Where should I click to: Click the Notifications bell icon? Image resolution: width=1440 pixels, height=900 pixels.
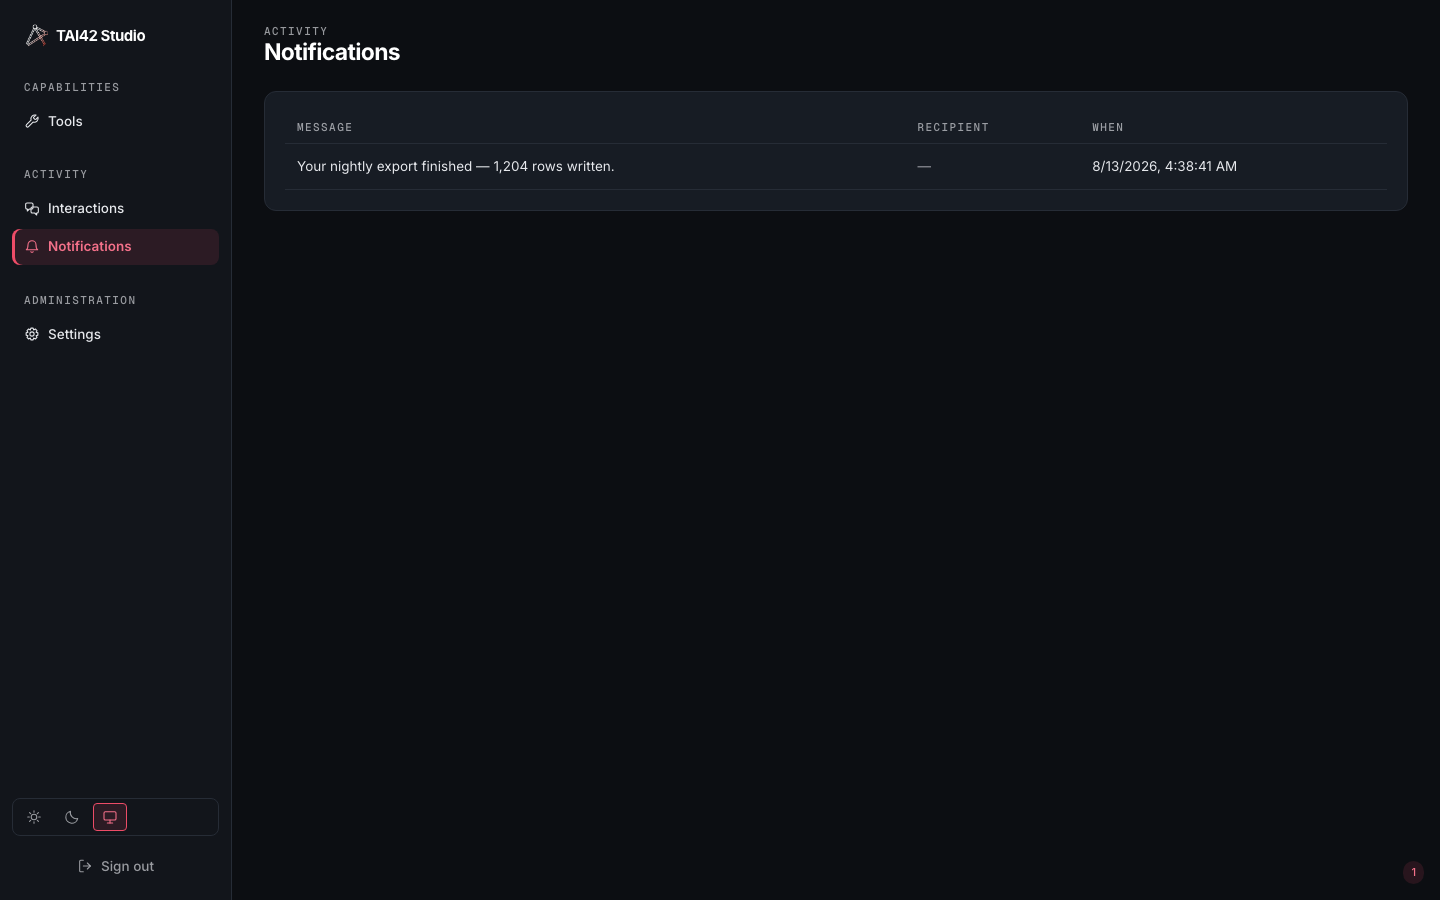point(32,246)
